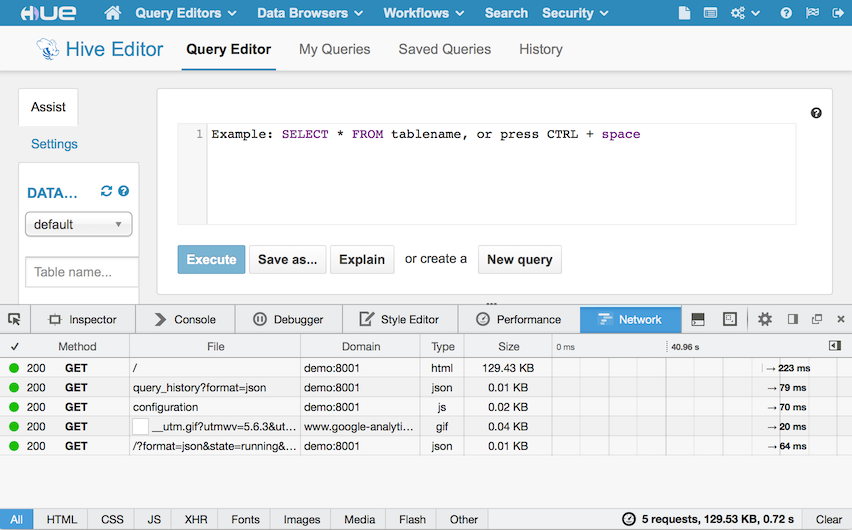
Task: Click the Table name search field
Action: 82,272
